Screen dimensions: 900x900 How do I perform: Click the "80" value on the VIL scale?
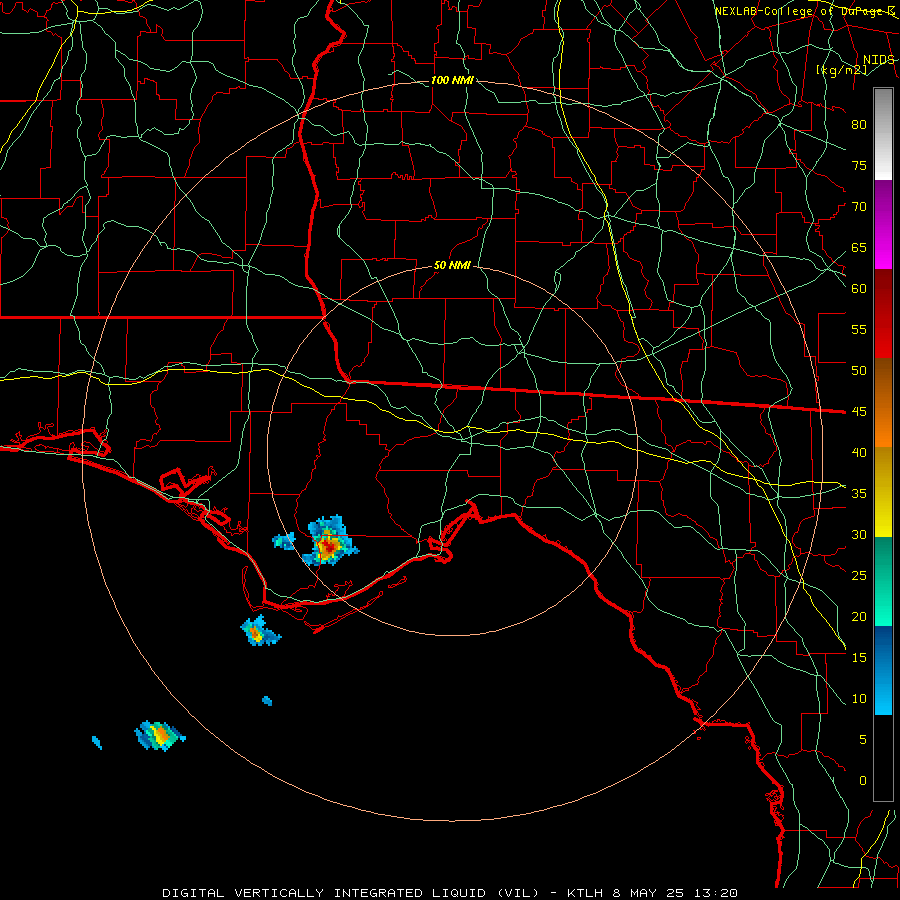859,125
